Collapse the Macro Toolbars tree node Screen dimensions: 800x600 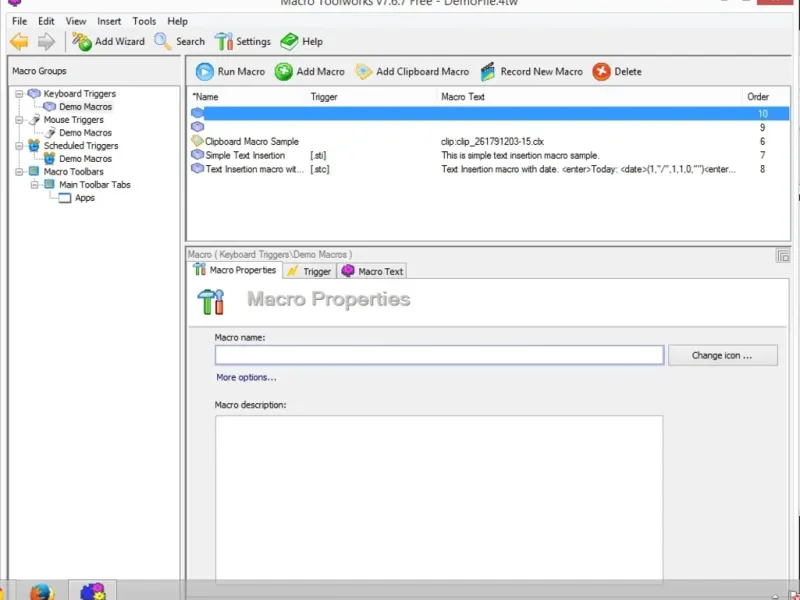pos(19,172)
